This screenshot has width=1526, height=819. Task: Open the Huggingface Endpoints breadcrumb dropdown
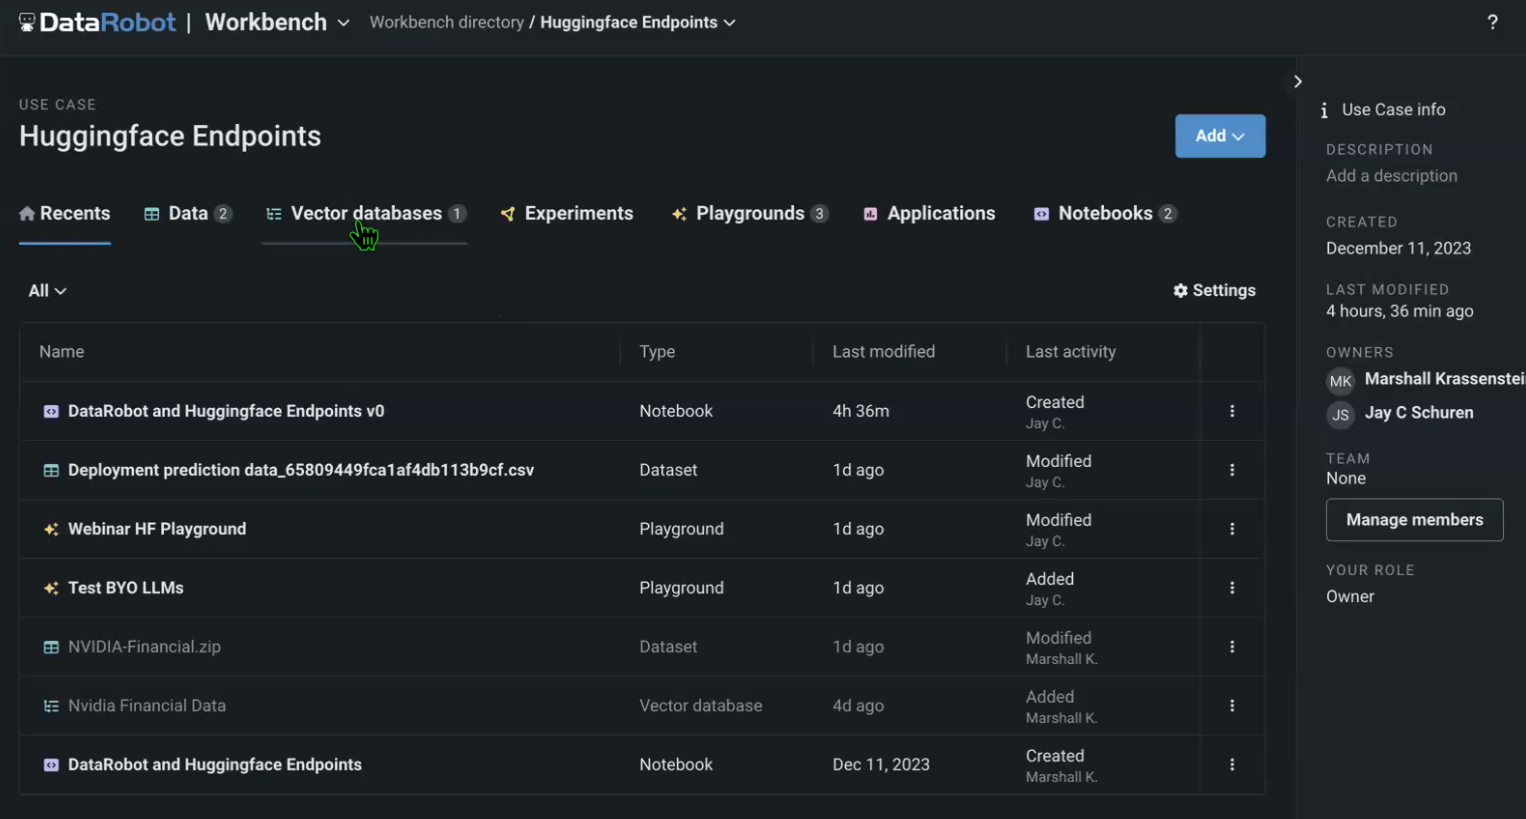(x=730, y=22)
